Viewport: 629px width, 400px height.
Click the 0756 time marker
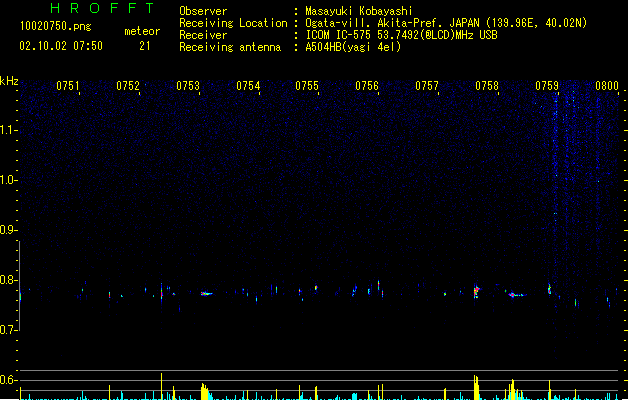coord(367,86)
